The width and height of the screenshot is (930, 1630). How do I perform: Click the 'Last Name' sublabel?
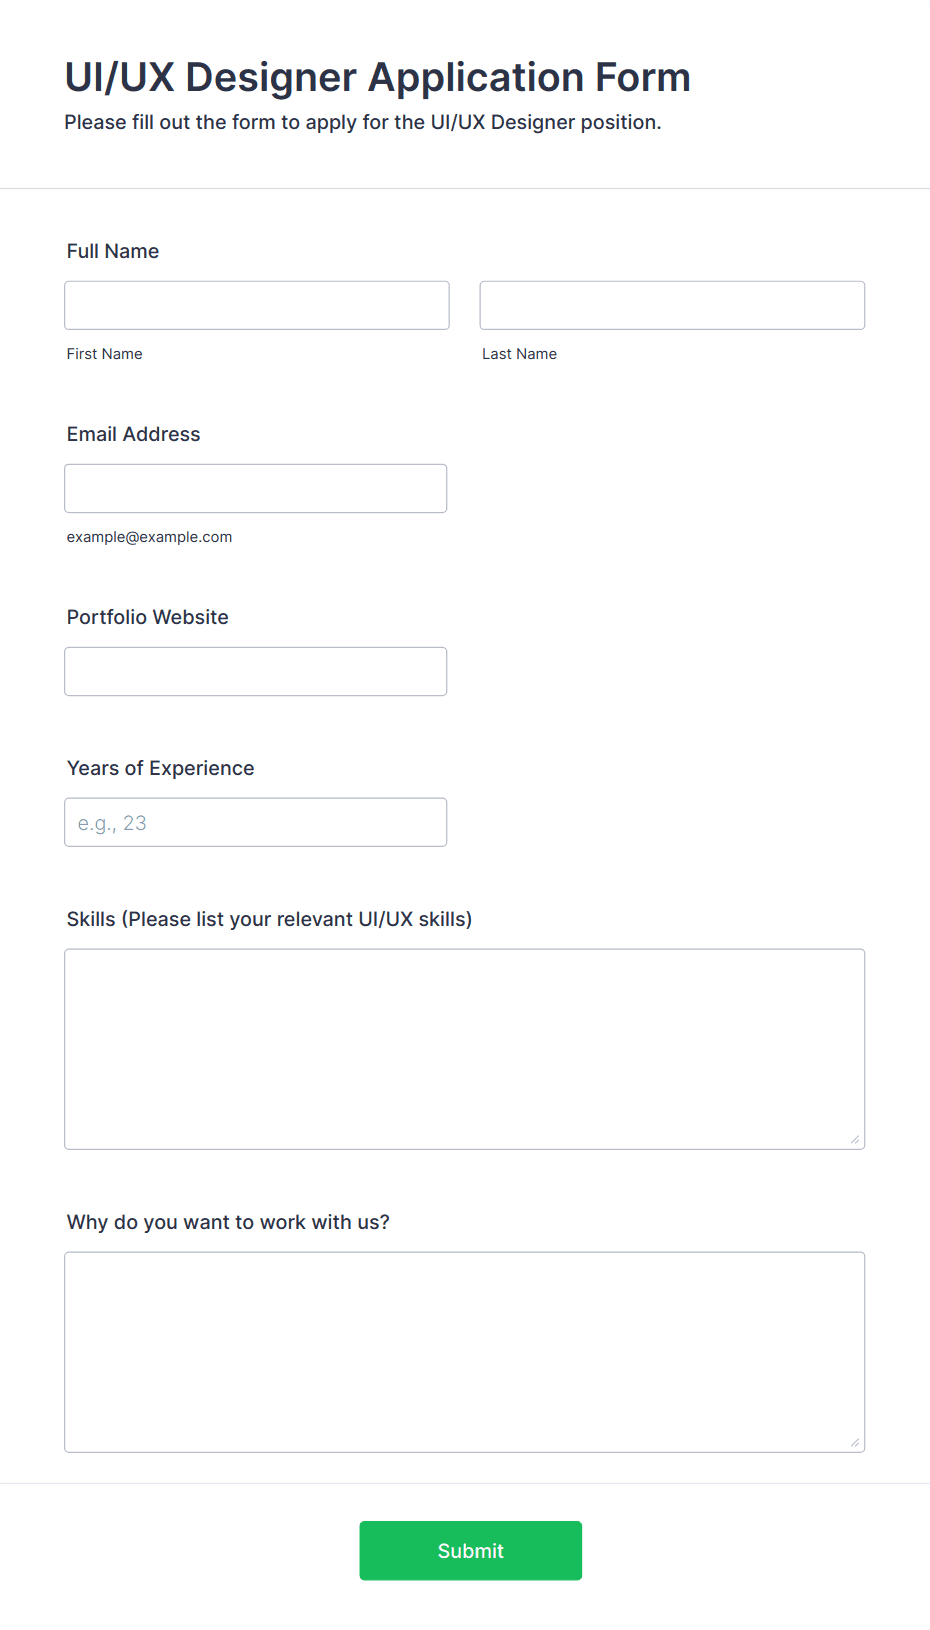tap(520, 354)
